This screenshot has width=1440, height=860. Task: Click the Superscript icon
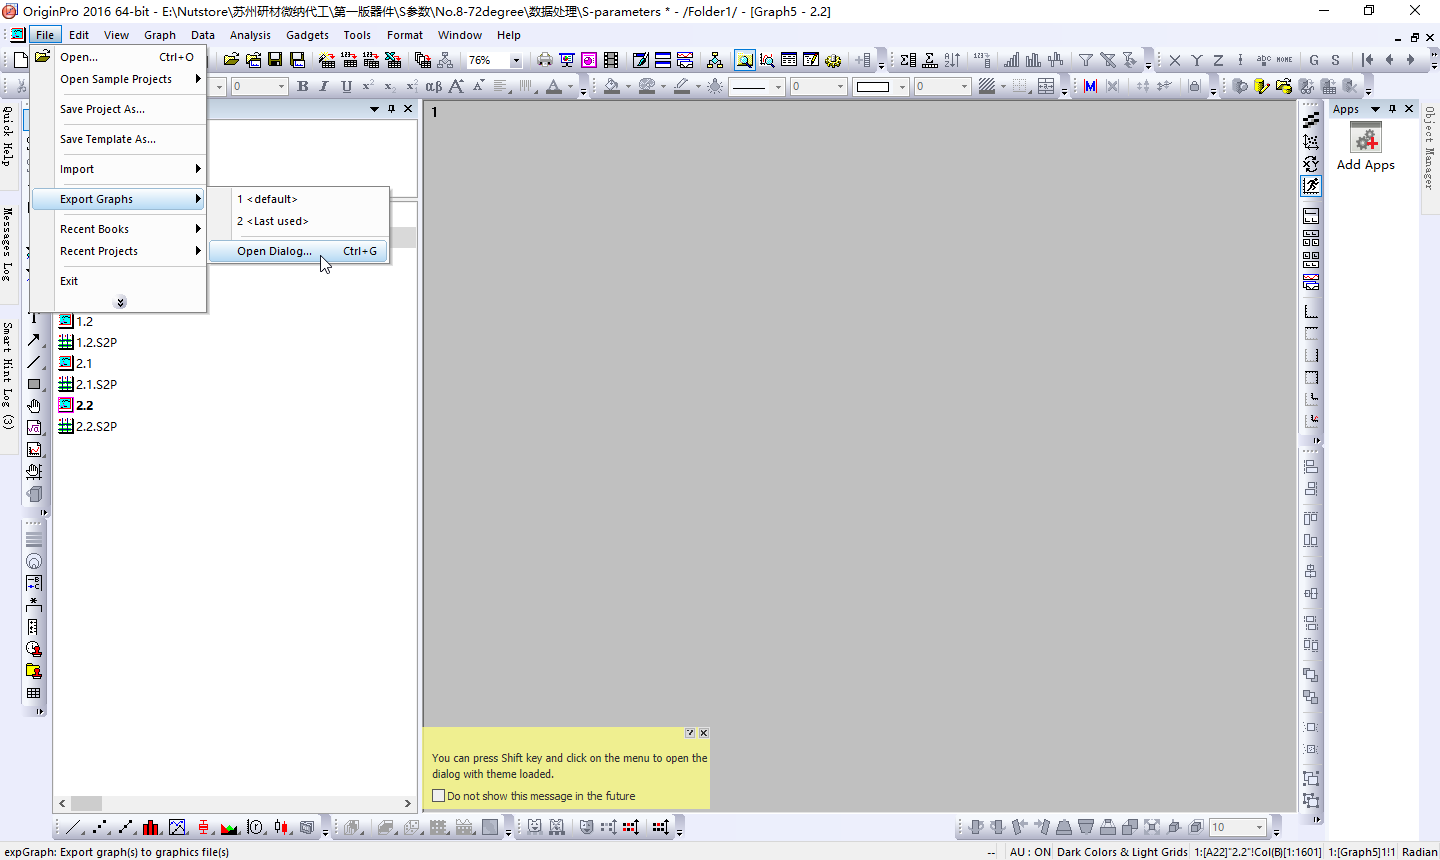pos(368,87)
